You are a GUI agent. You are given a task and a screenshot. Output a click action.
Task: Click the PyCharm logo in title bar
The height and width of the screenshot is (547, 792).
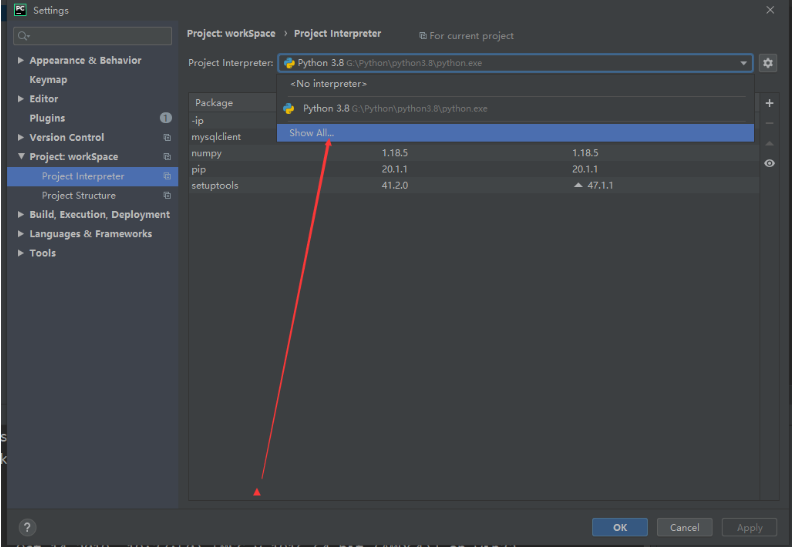tap(20, 10)
